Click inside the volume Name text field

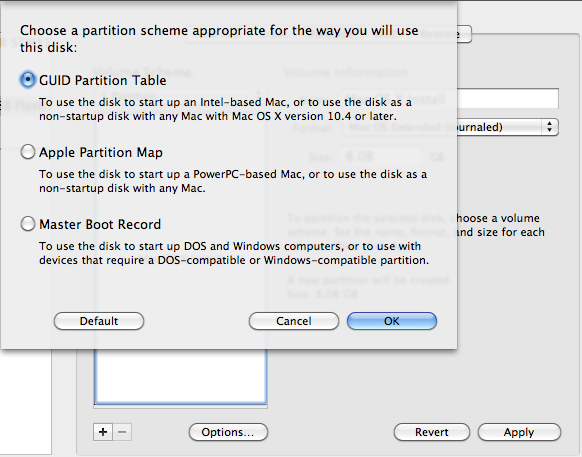click(x=508, y=98)
